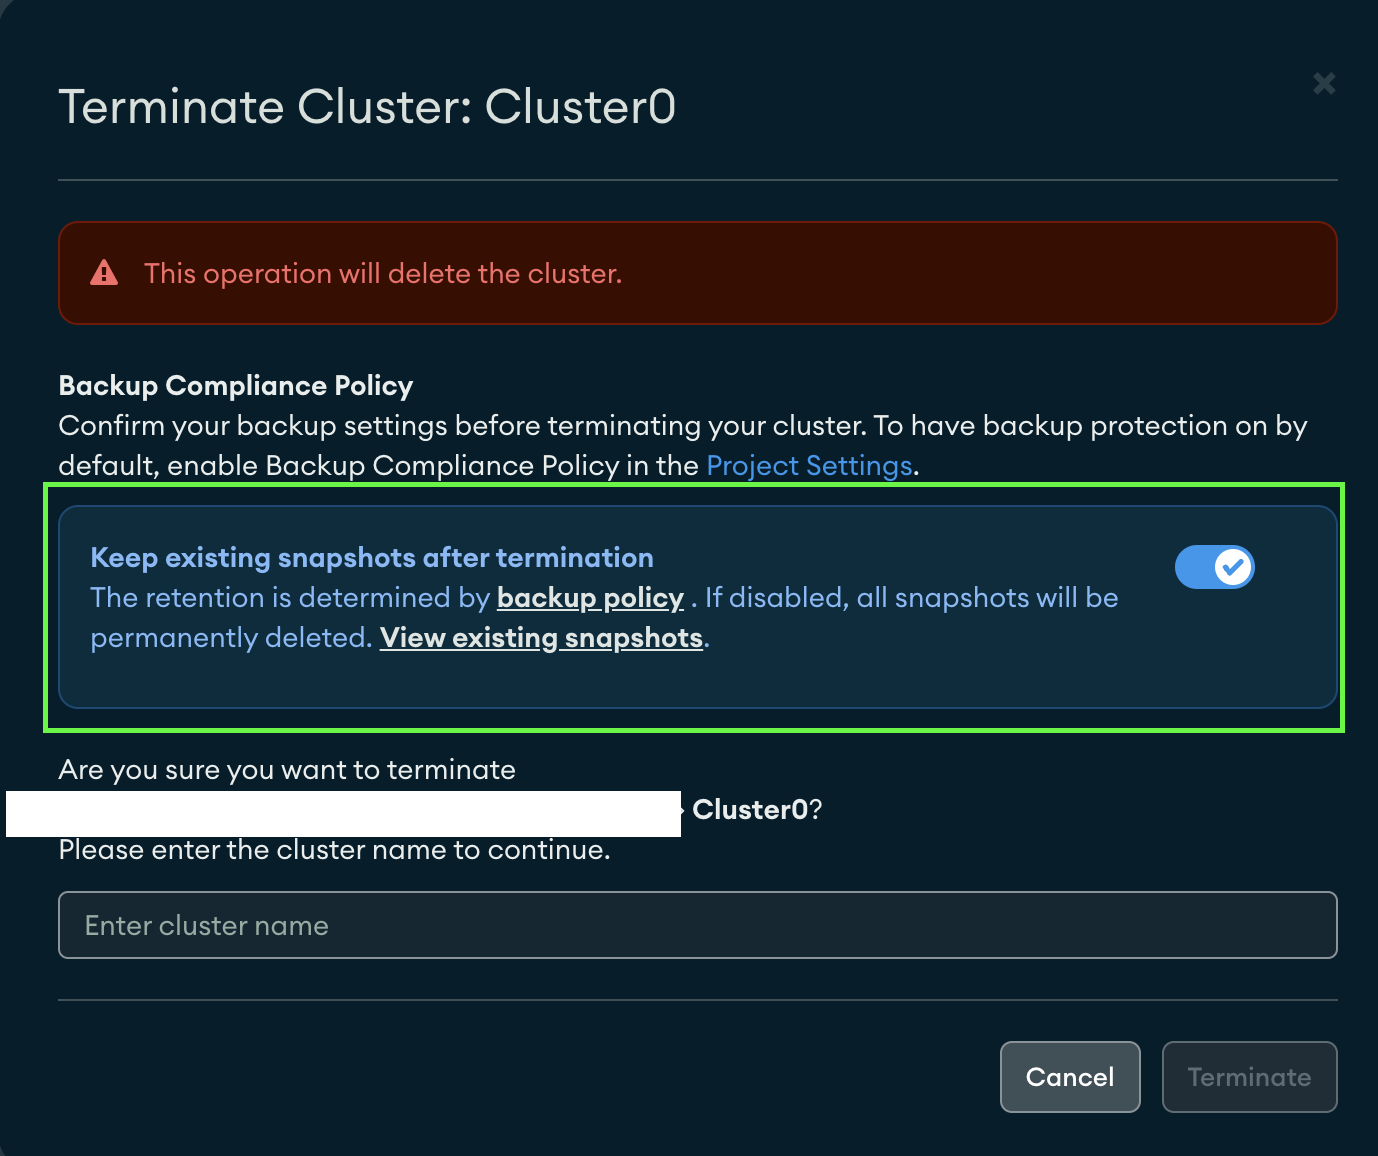
Task: Click the white redacted block
Action: pos(343,814)
